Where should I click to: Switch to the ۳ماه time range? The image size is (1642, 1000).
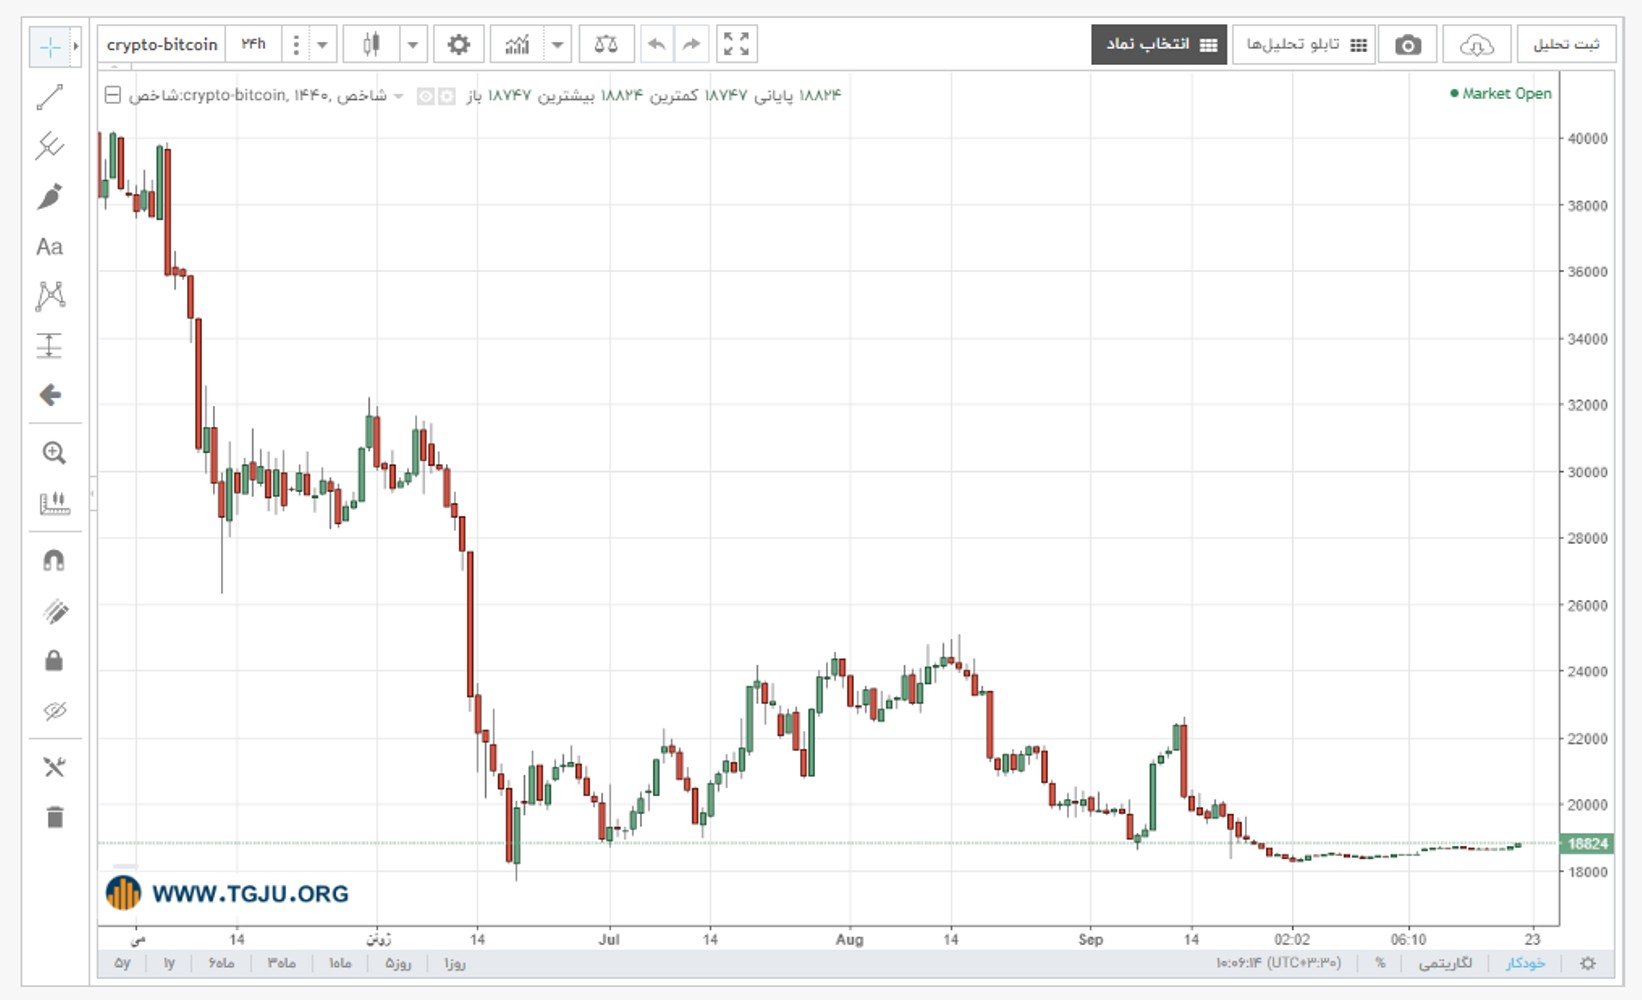[x=281, y=963]
